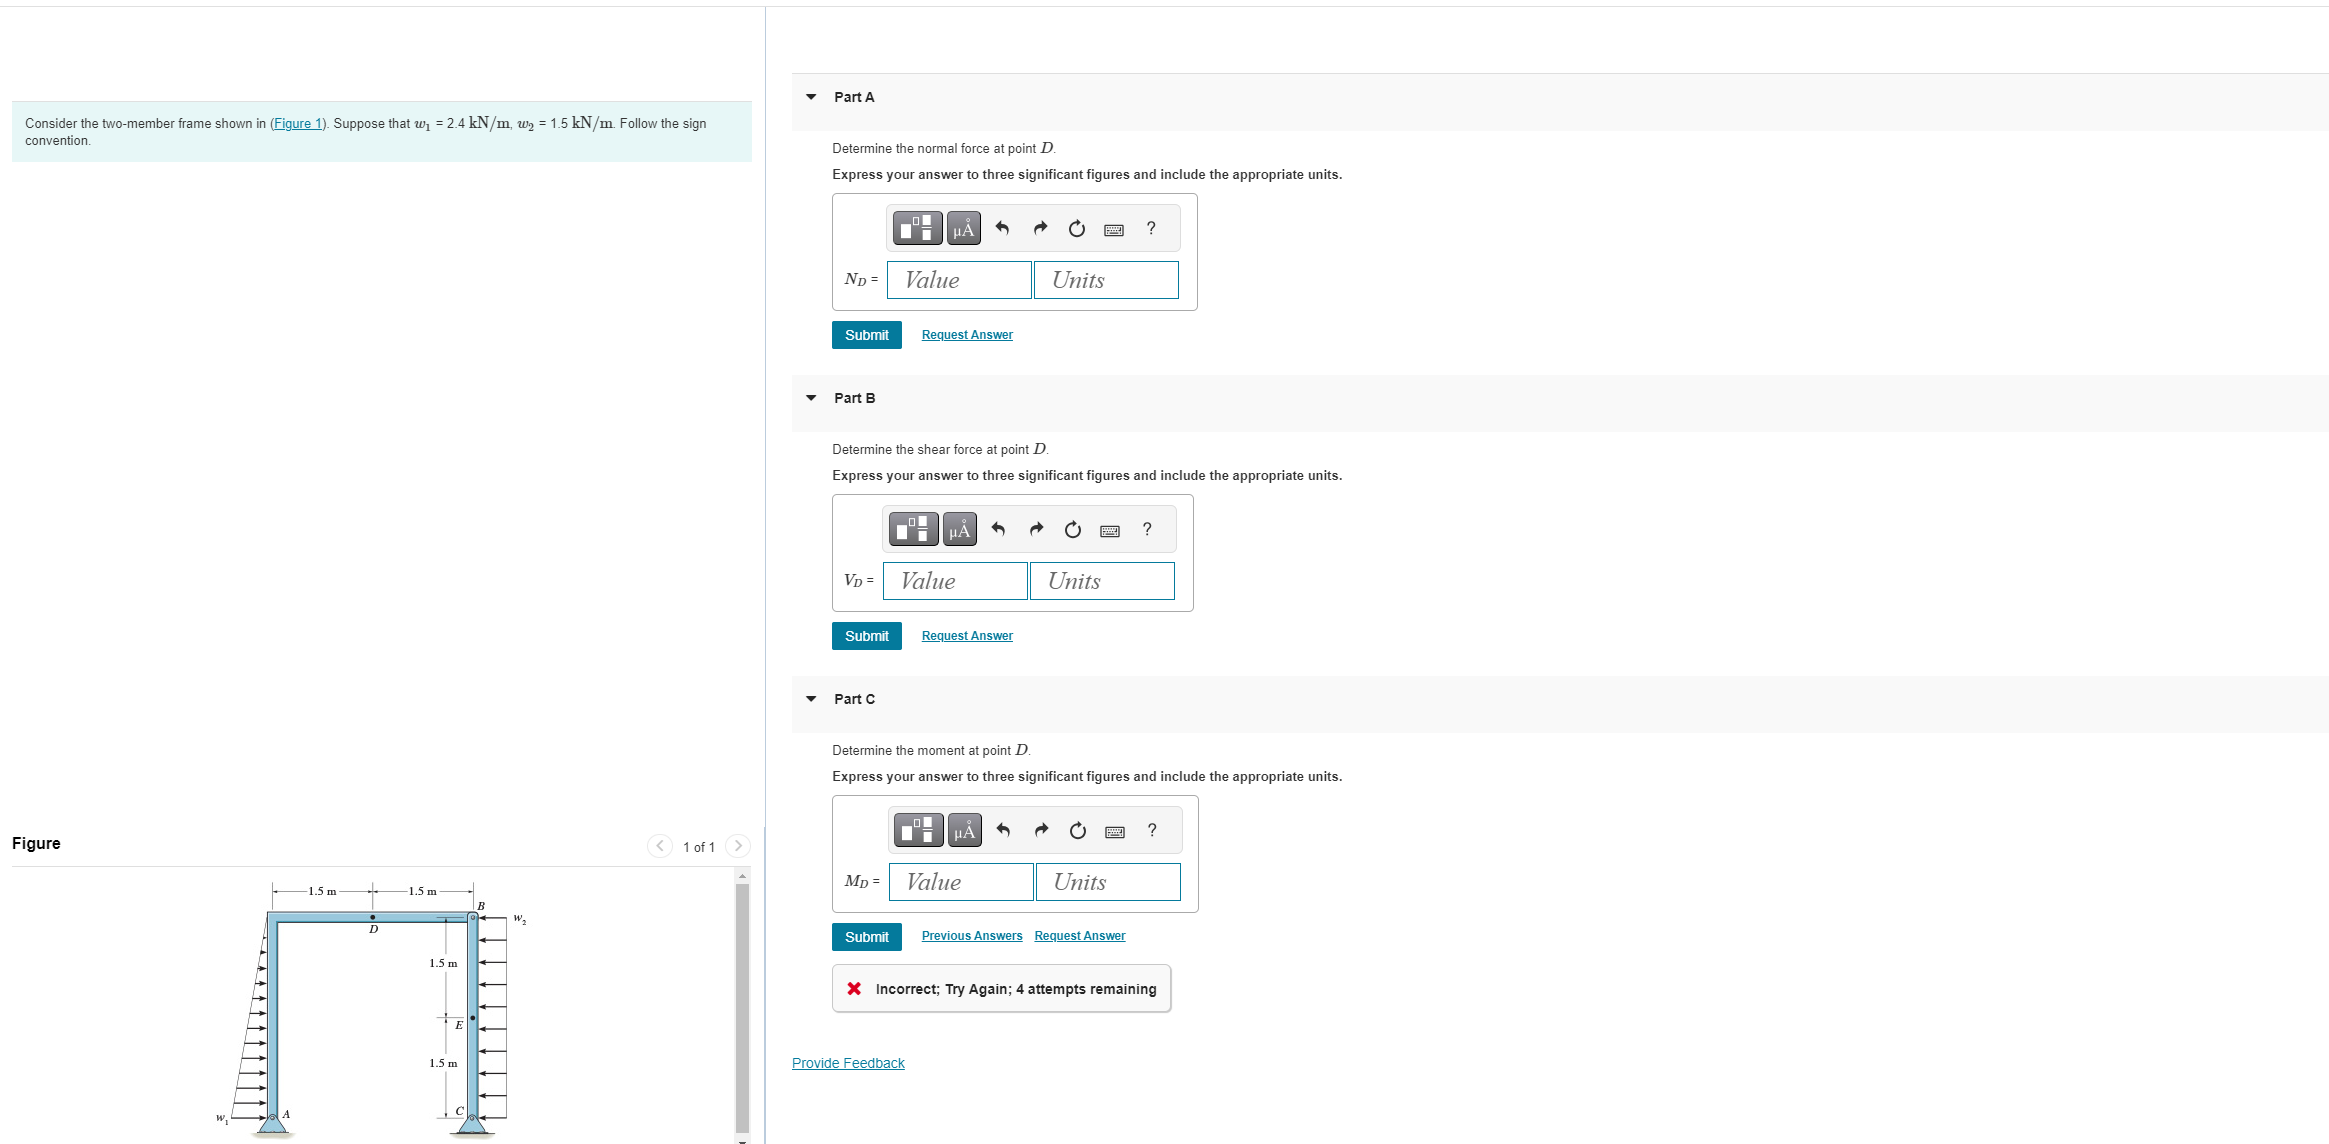Viewport: 2329px width, 1144px height.
Task: Collapse the Part A section
Action: (811, 97)
